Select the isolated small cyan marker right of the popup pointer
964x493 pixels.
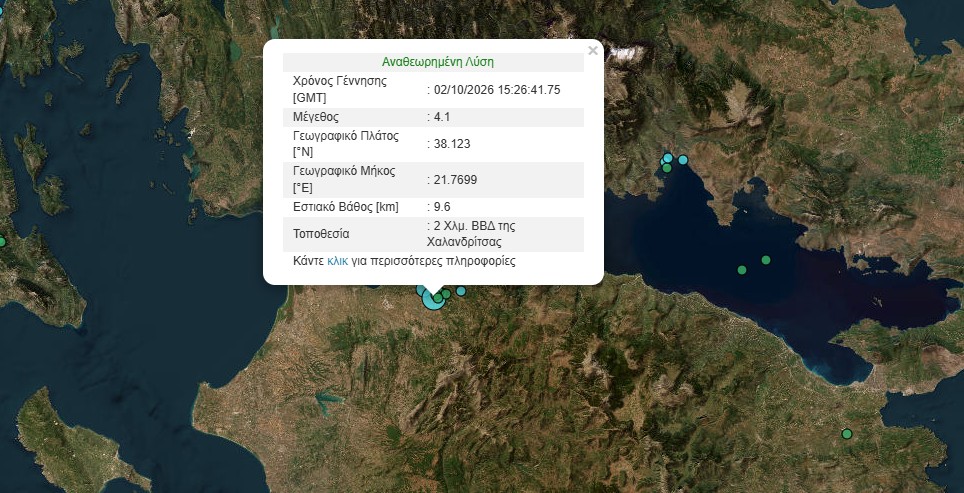click(x=460, y=291)
